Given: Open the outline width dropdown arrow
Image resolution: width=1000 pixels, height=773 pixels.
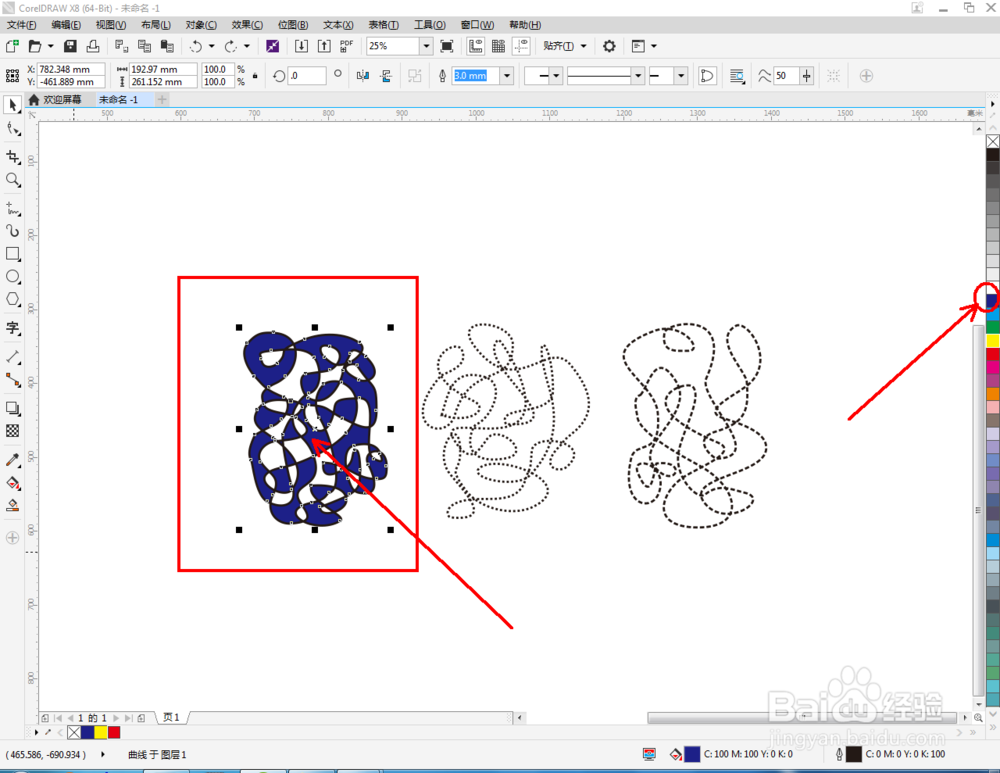Looking at the screenshot, I should point(507,76).
